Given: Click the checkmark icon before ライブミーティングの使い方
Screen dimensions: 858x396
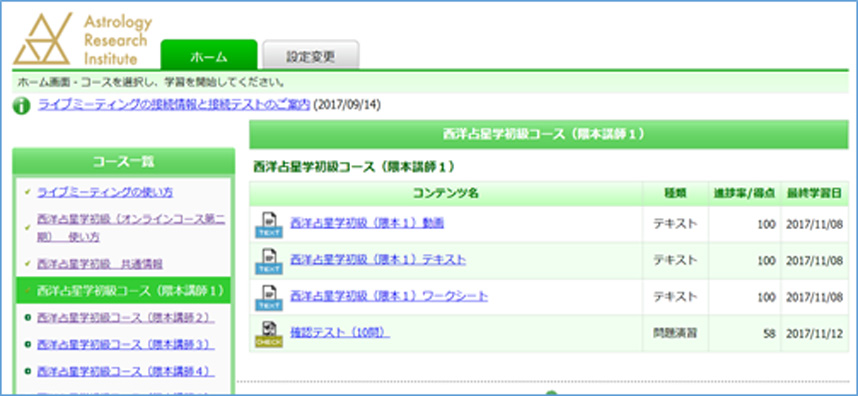Looking at the screenshot, I should coord(27,193).
